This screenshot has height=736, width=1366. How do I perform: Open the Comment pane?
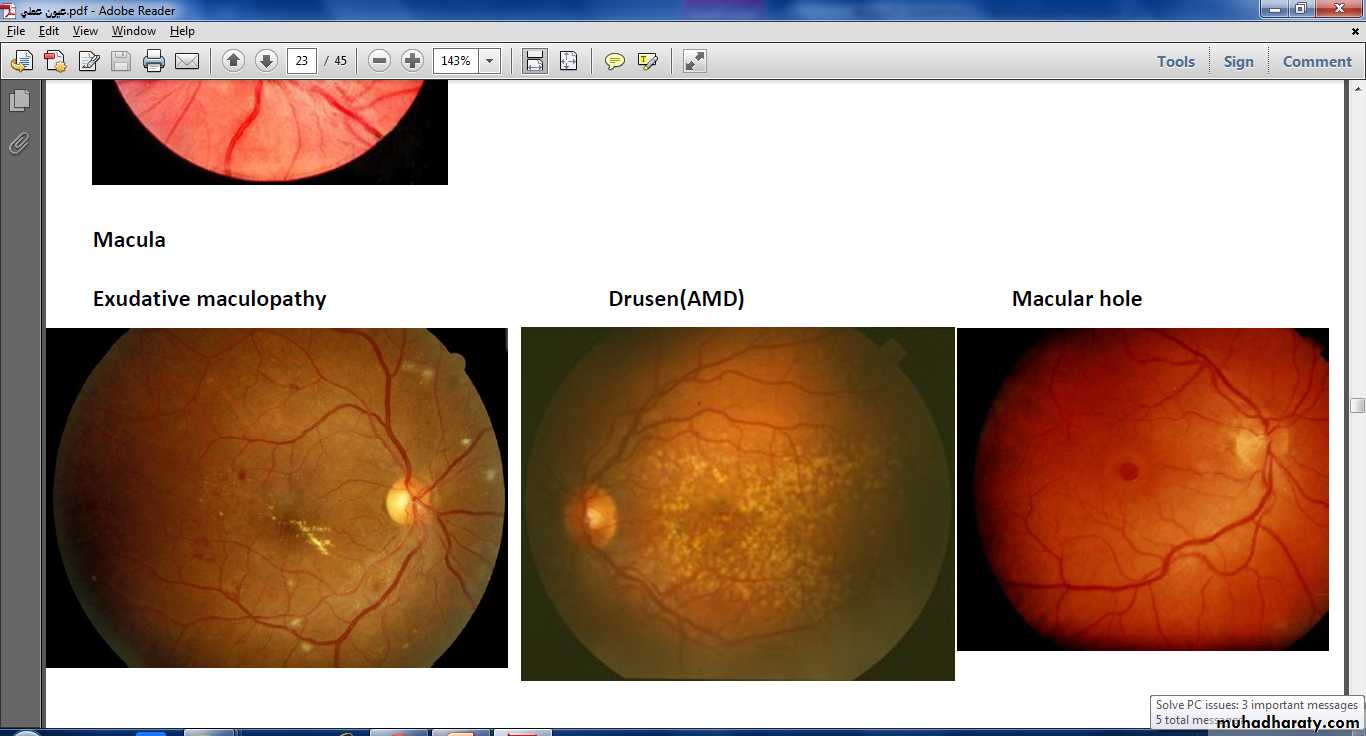click(1316, 61)
